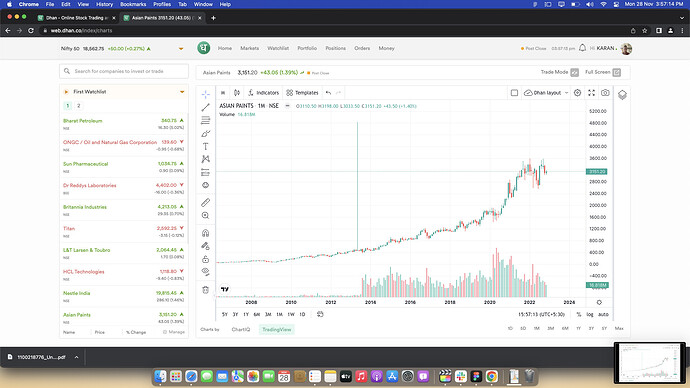Select the ruler measure tool
690x388 pixels.
pyautogui.click(x=206, y=202)
